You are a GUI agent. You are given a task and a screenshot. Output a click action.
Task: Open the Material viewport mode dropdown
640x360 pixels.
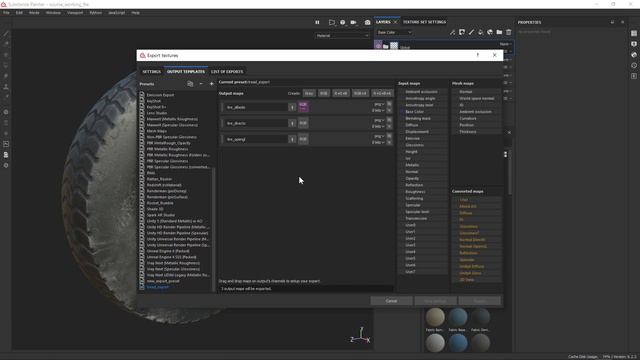pos(342,36)
